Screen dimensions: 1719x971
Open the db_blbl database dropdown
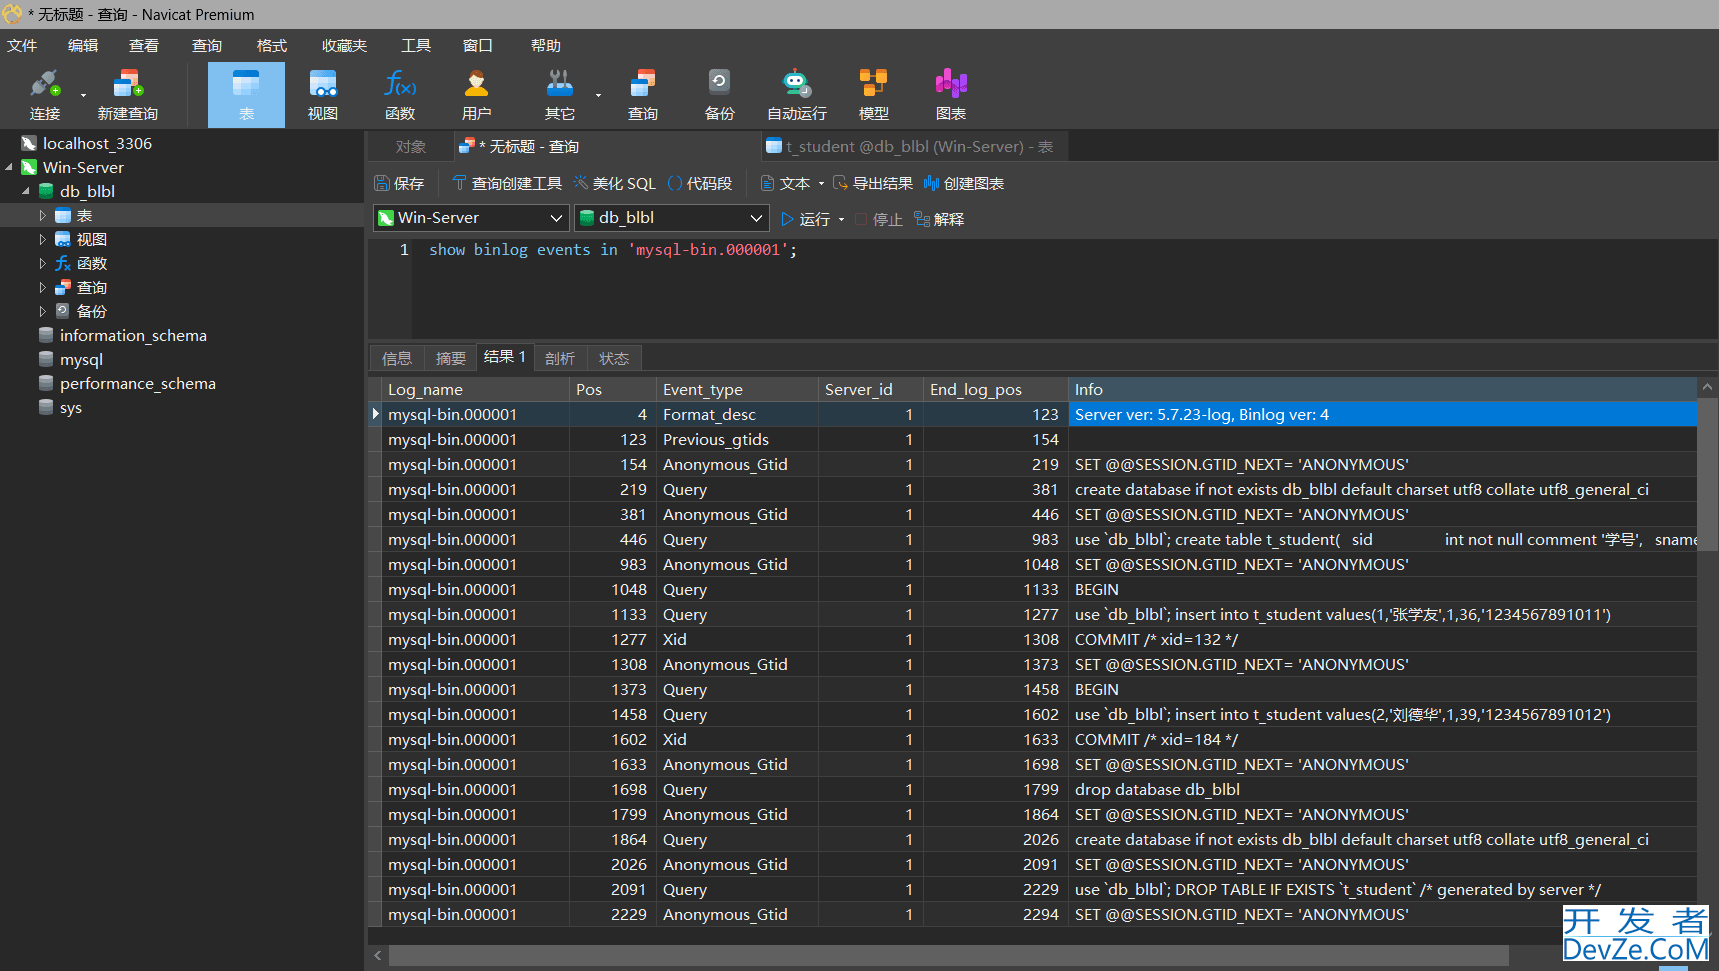pyautogui.click(x=671, y=218)
